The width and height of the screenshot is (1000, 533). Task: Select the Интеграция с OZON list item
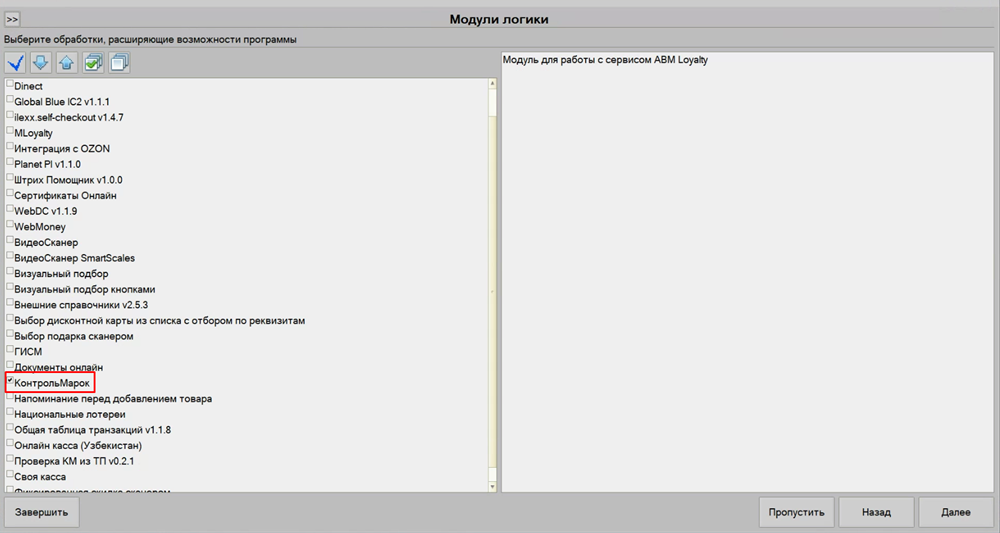62,149
